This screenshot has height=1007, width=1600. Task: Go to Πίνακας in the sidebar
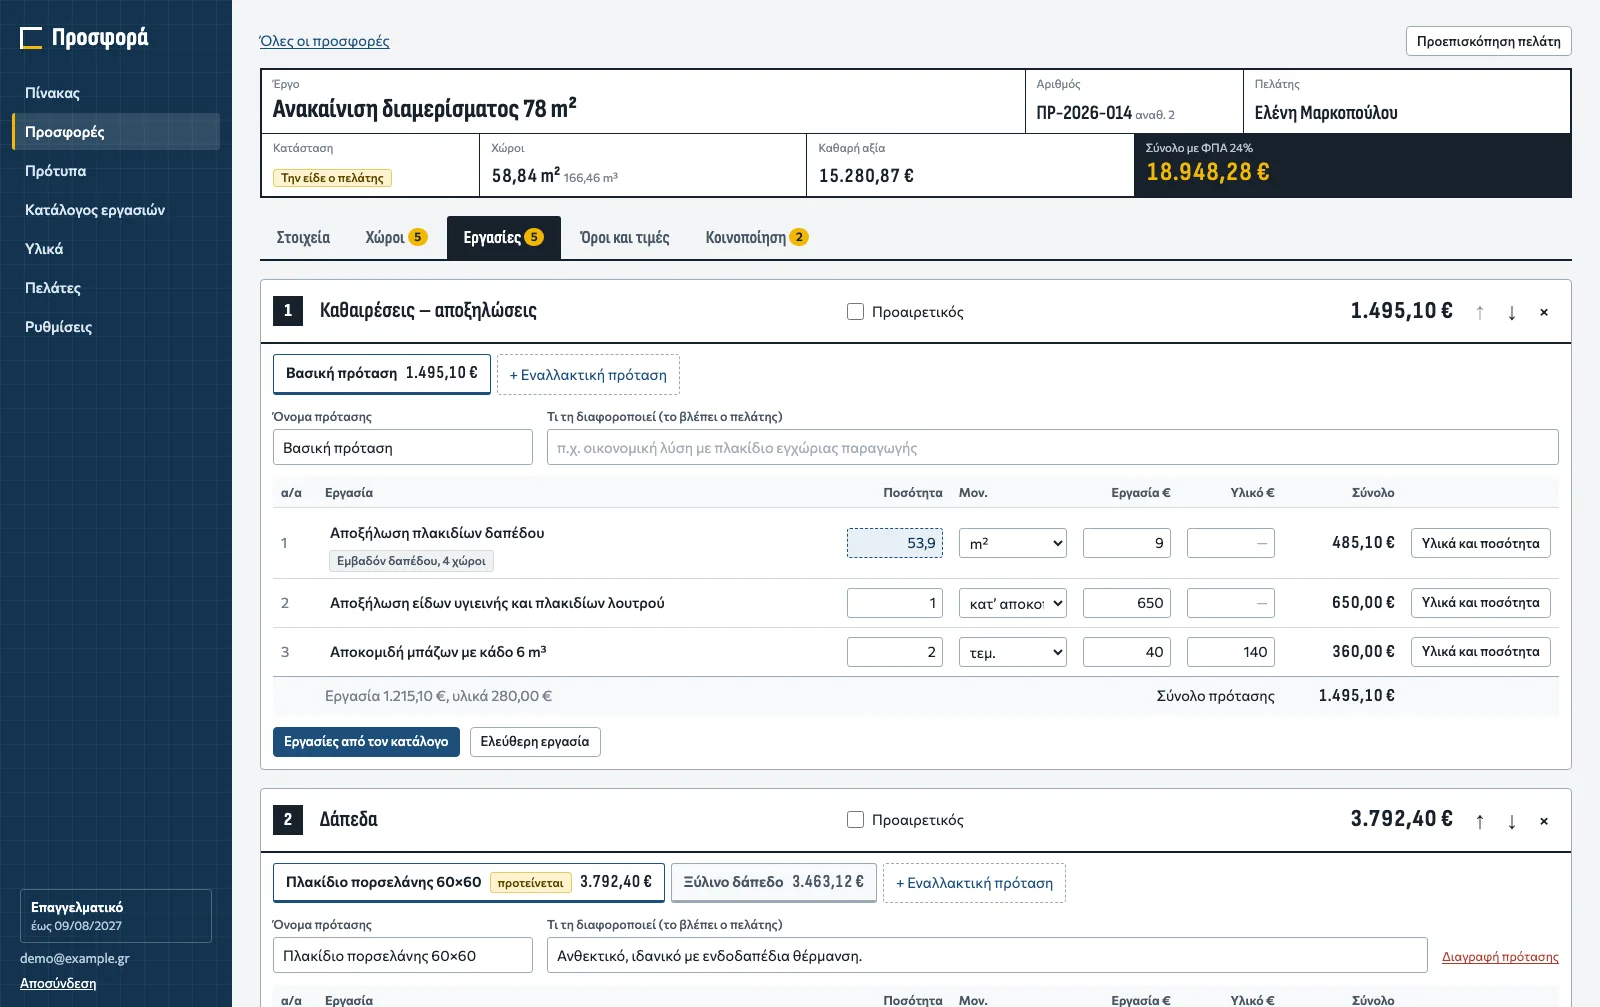coord(116,93)
